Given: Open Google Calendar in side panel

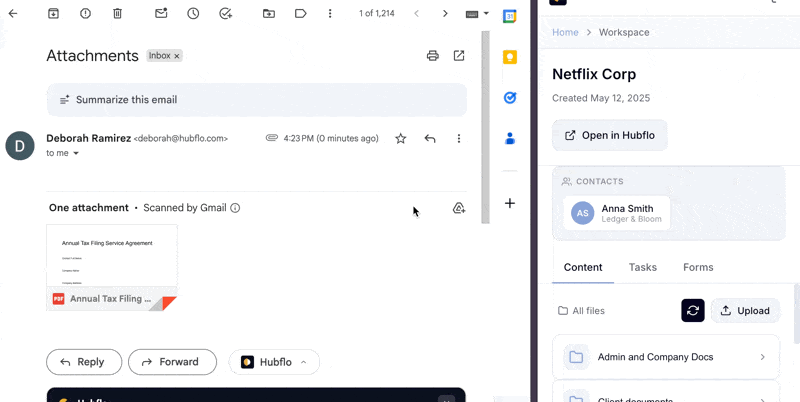Looking at the screenshot, I should click(x=510, y=16).
